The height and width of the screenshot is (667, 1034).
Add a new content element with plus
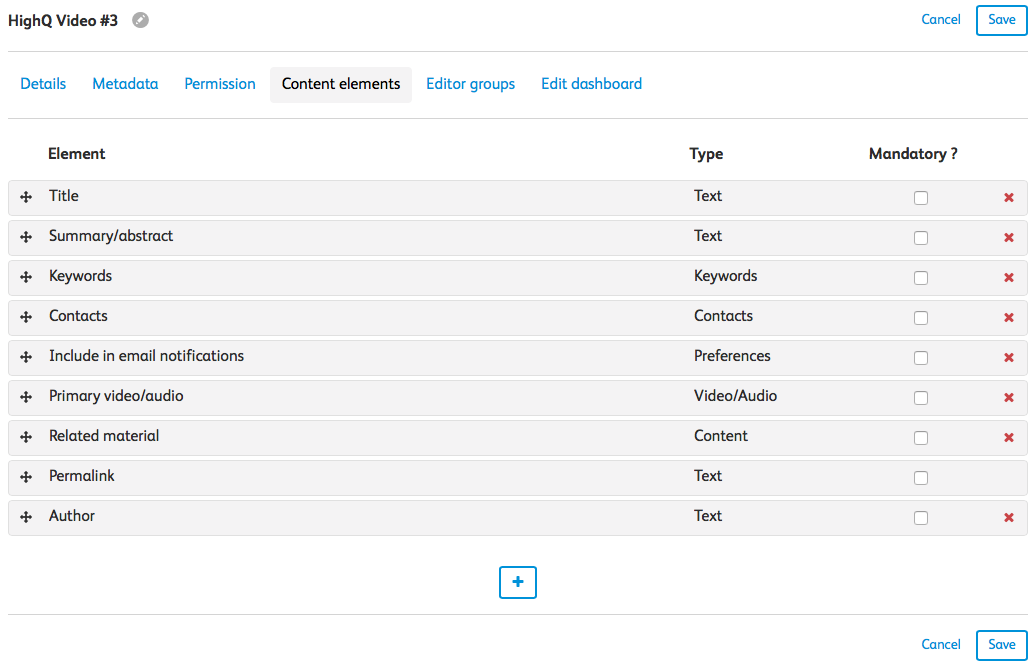(x=518, y=582)
